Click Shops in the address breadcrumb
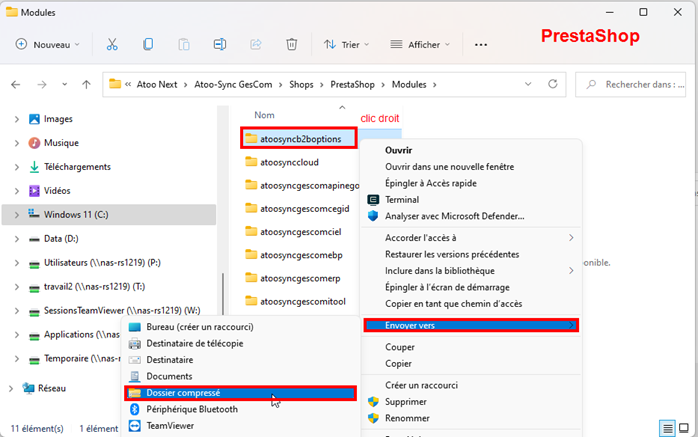Viewport: 698px width, 437px height. (301, 85)
